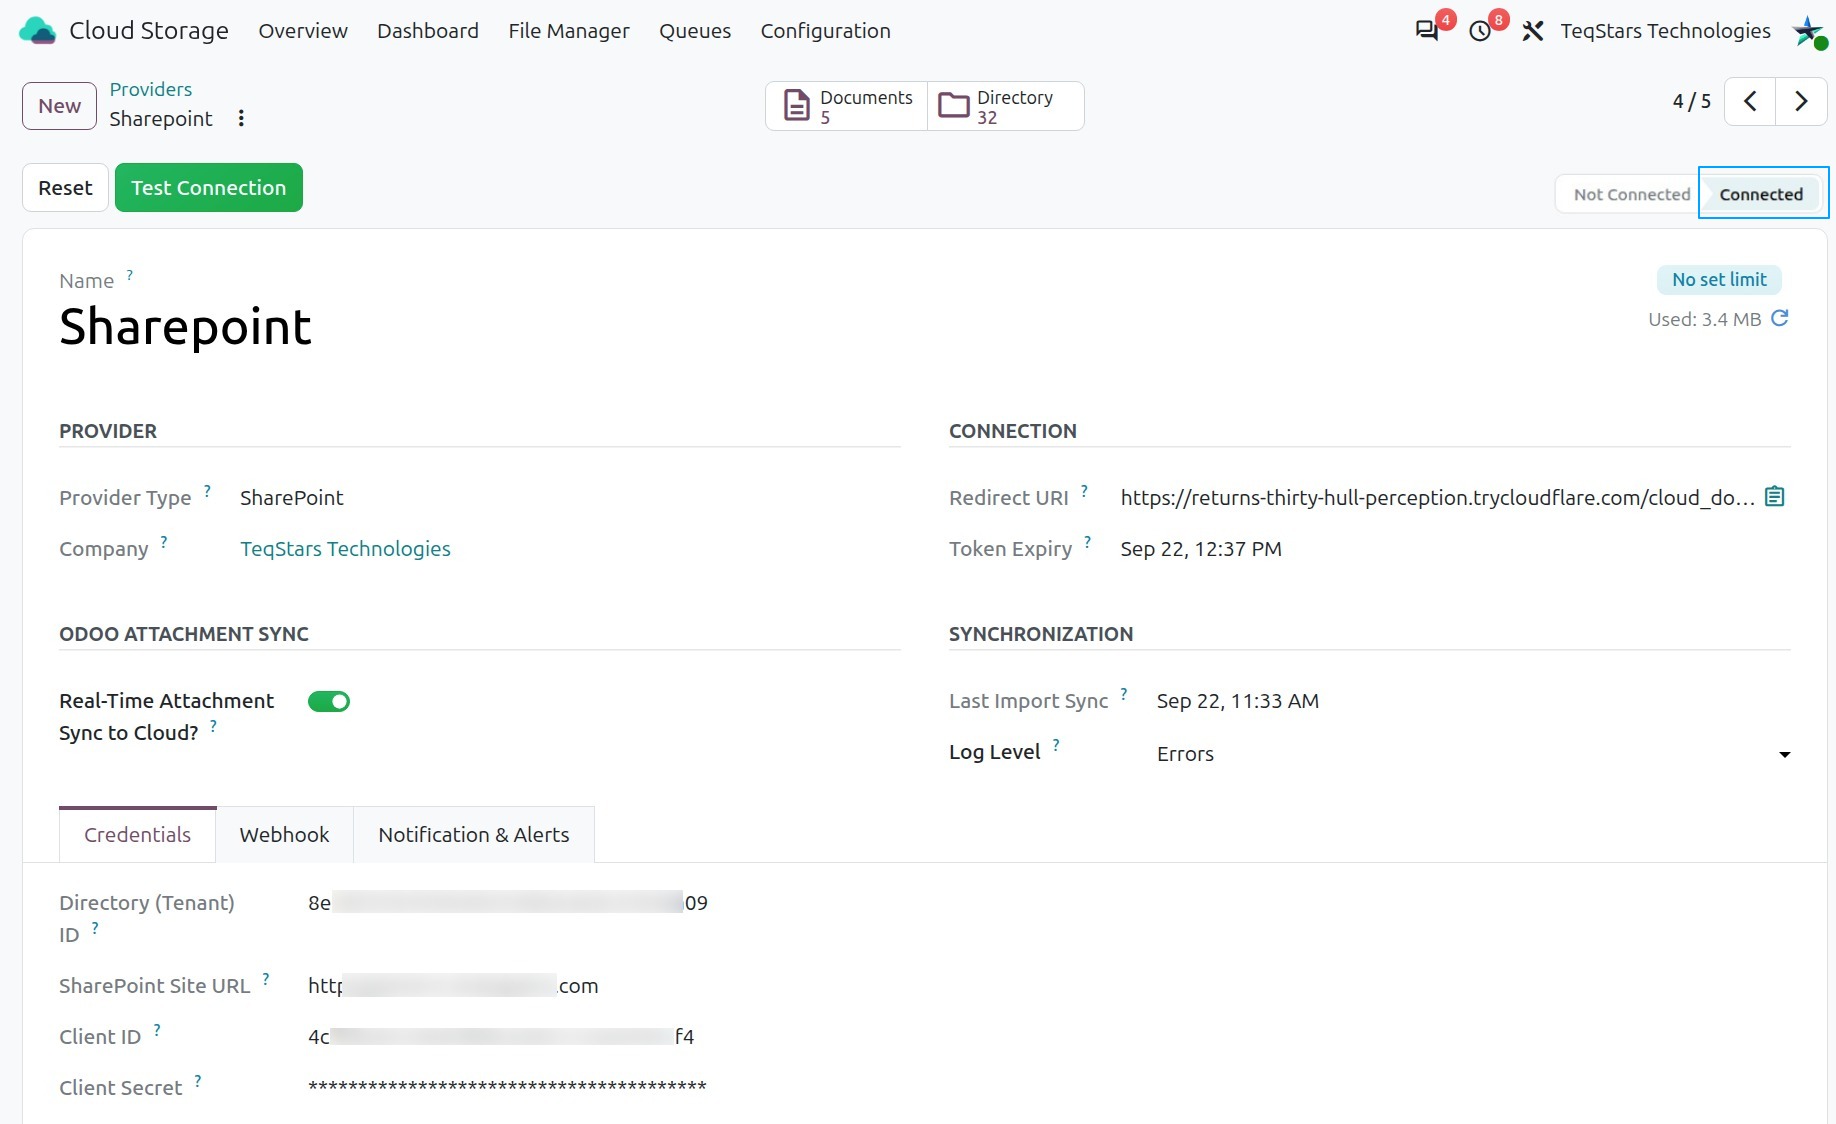Expand the Log Level dropdown arrow
The width and height of the screenshot is (1836, 1124).
click(x=1784, y=754)
